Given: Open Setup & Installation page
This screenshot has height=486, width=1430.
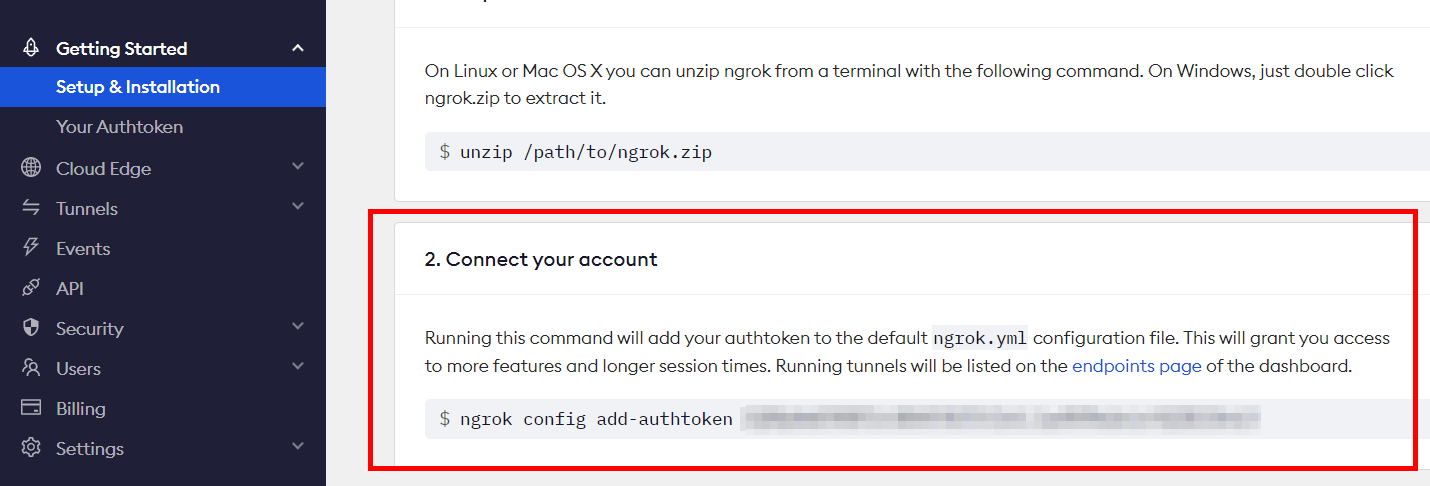Looking at the screenshot, I should 138,87.
